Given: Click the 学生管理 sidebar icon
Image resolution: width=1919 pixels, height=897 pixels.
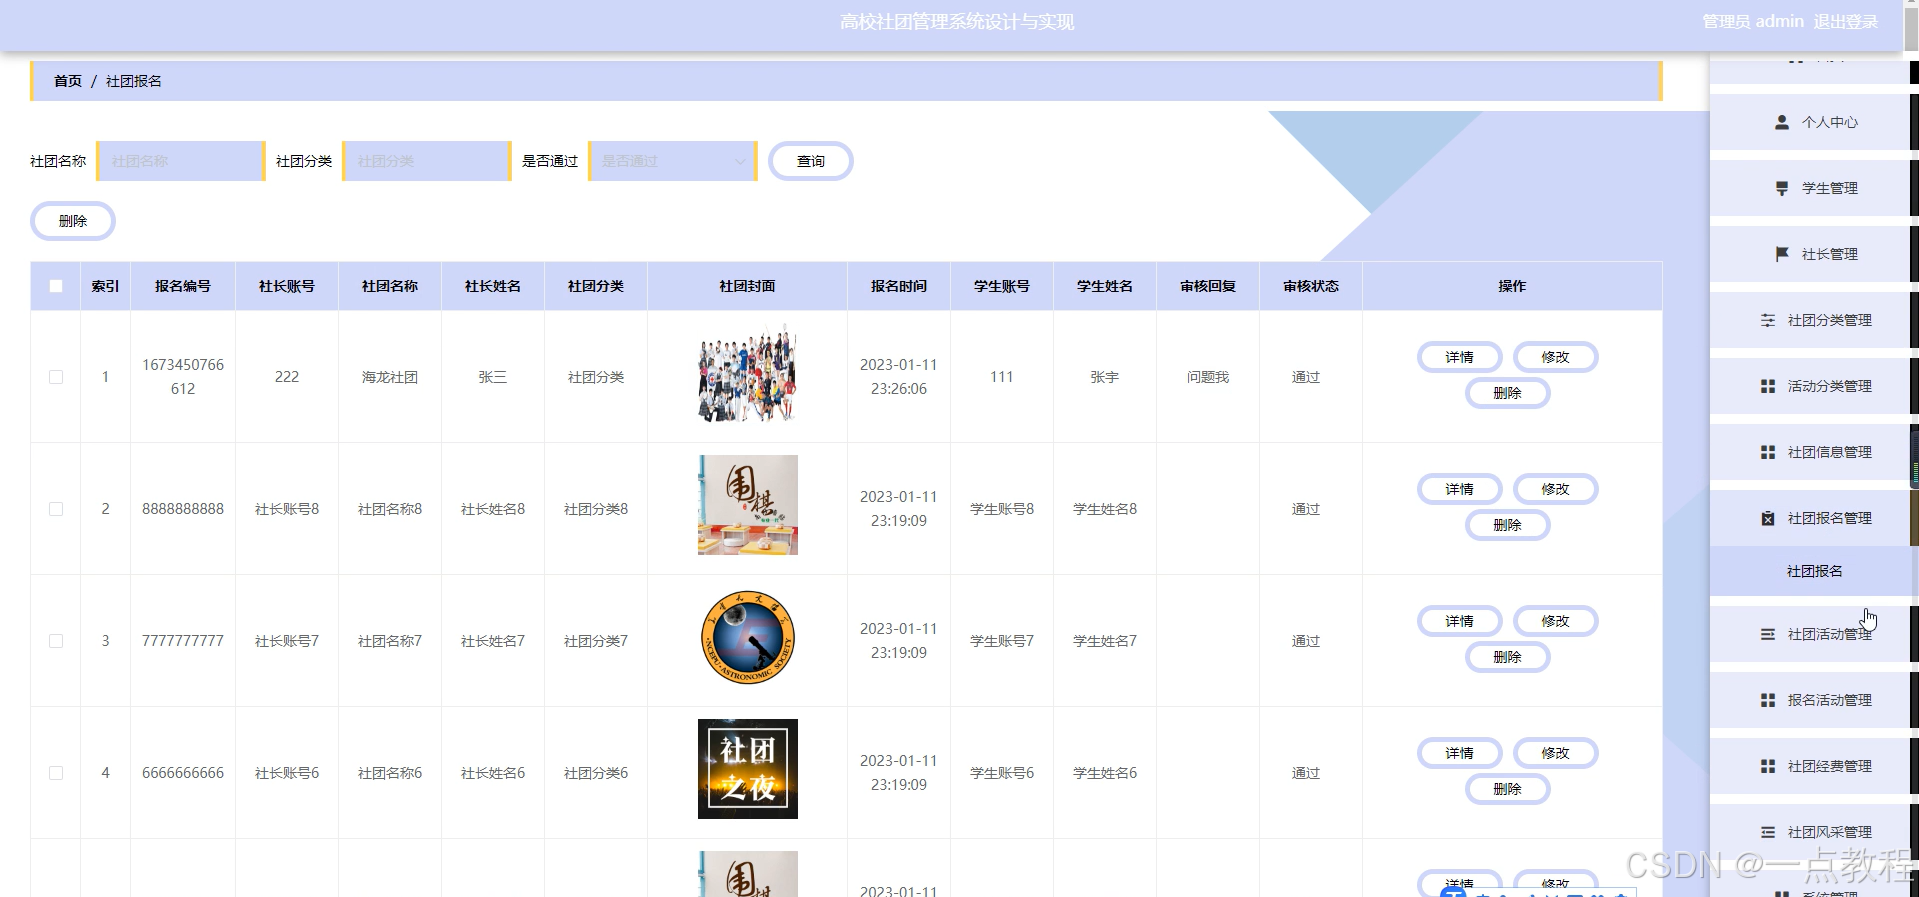Looking at the screenshot, I should (x=1781, y=188).
